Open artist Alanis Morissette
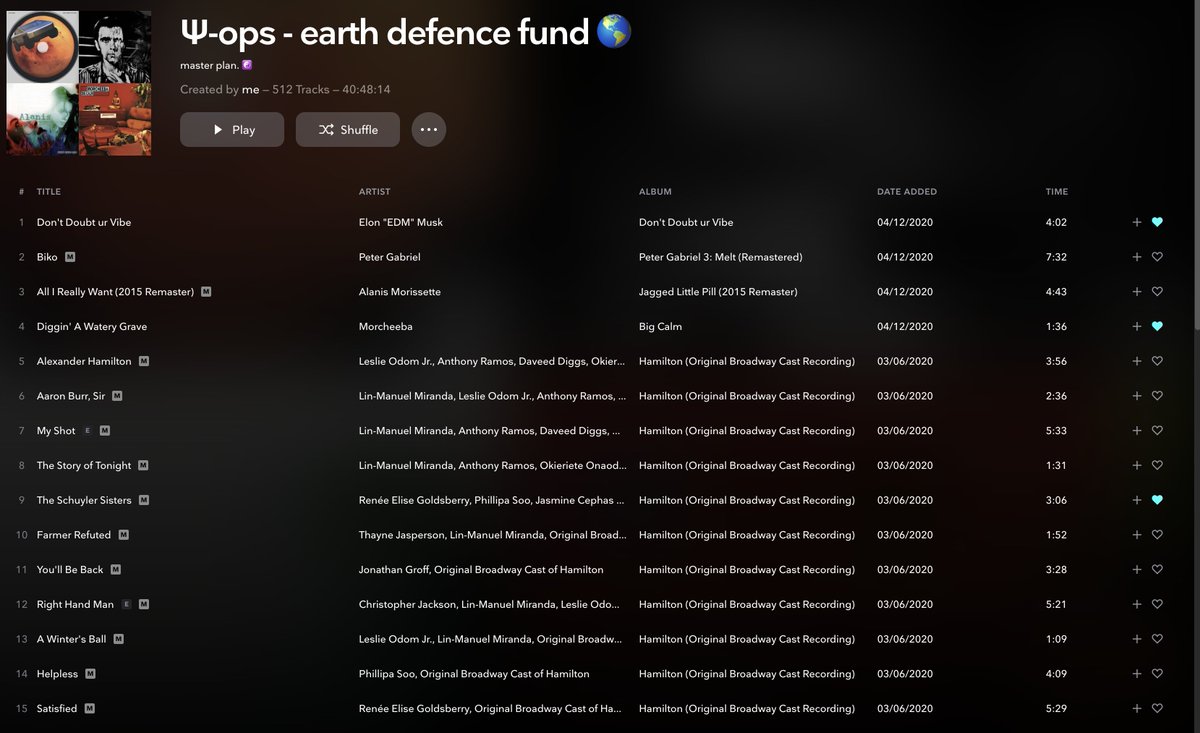The height and width of the screenshot is (733, 1200). [x=400, y=292]
